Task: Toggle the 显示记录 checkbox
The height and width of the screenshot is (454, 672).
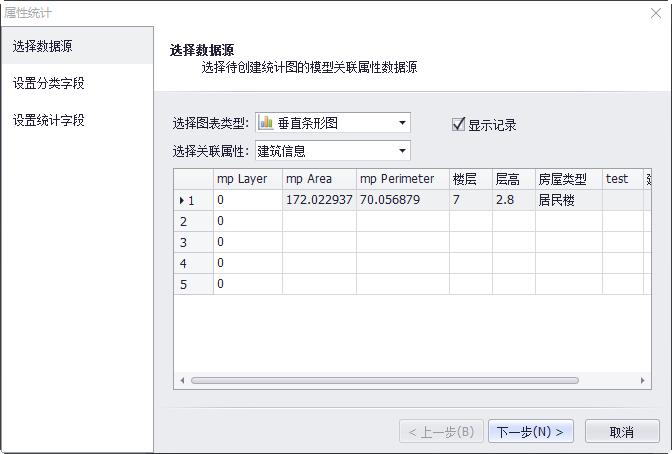Action: [459, 125]
